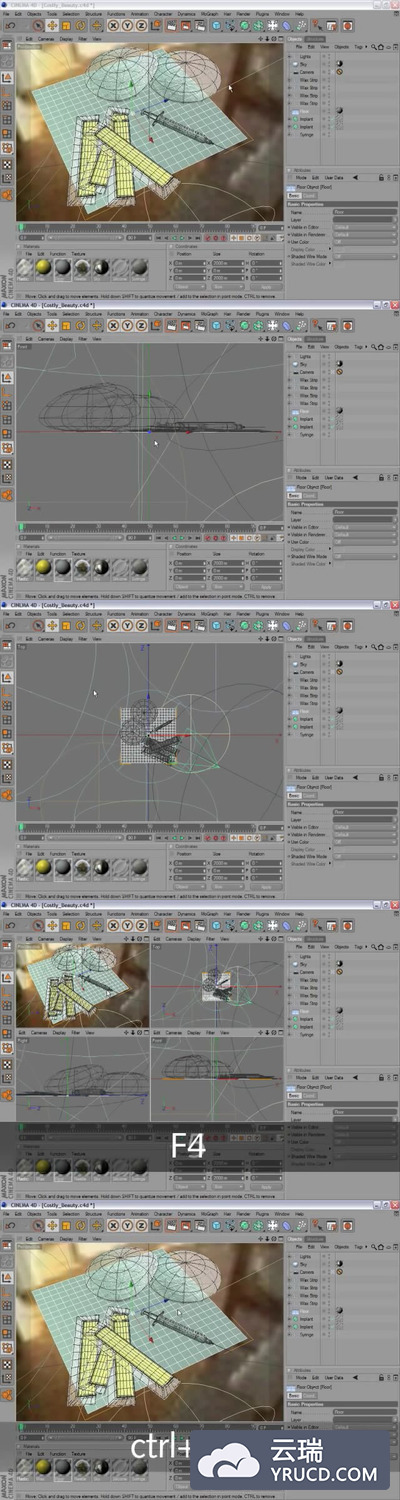Toggle Syringe visibility dots in the first screenshot
This screenshot has height=1500, width=400.
(328, 135)
